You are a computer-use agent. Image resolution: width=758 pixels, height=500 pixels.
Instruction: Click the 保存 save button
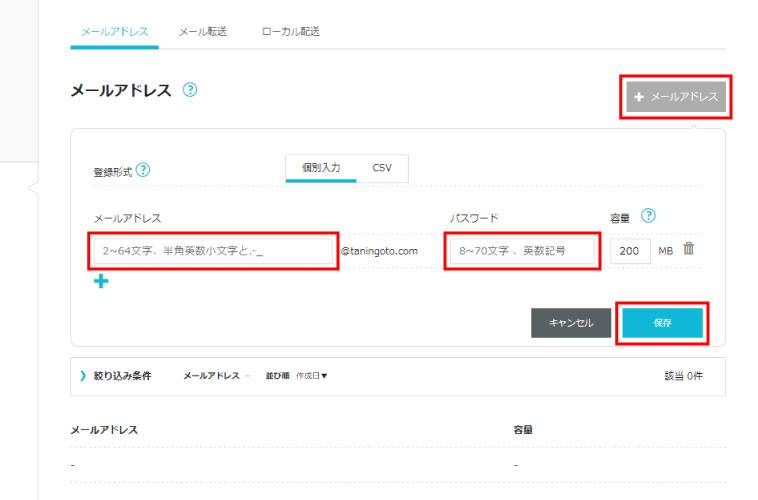click(662, 323)
